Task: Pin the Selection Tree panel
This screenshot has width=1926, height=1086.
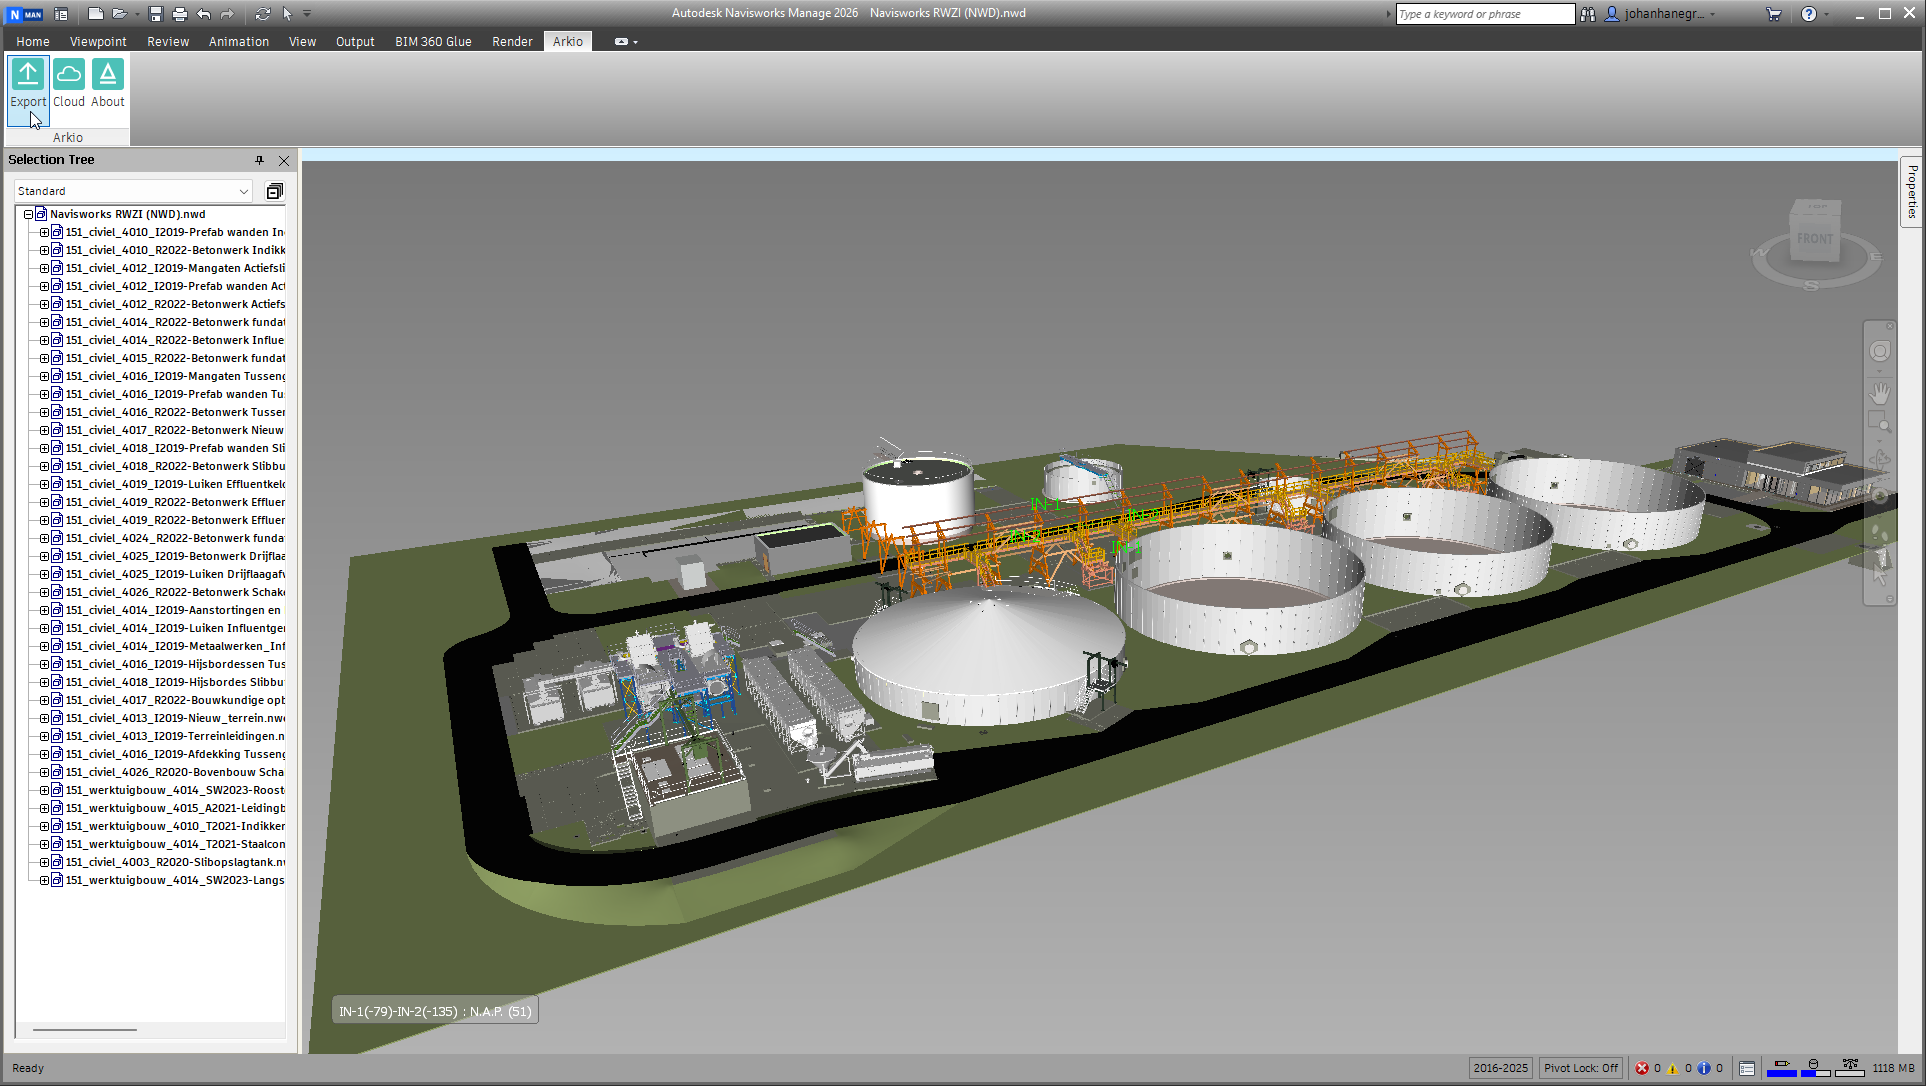Action: coord(259,160)
